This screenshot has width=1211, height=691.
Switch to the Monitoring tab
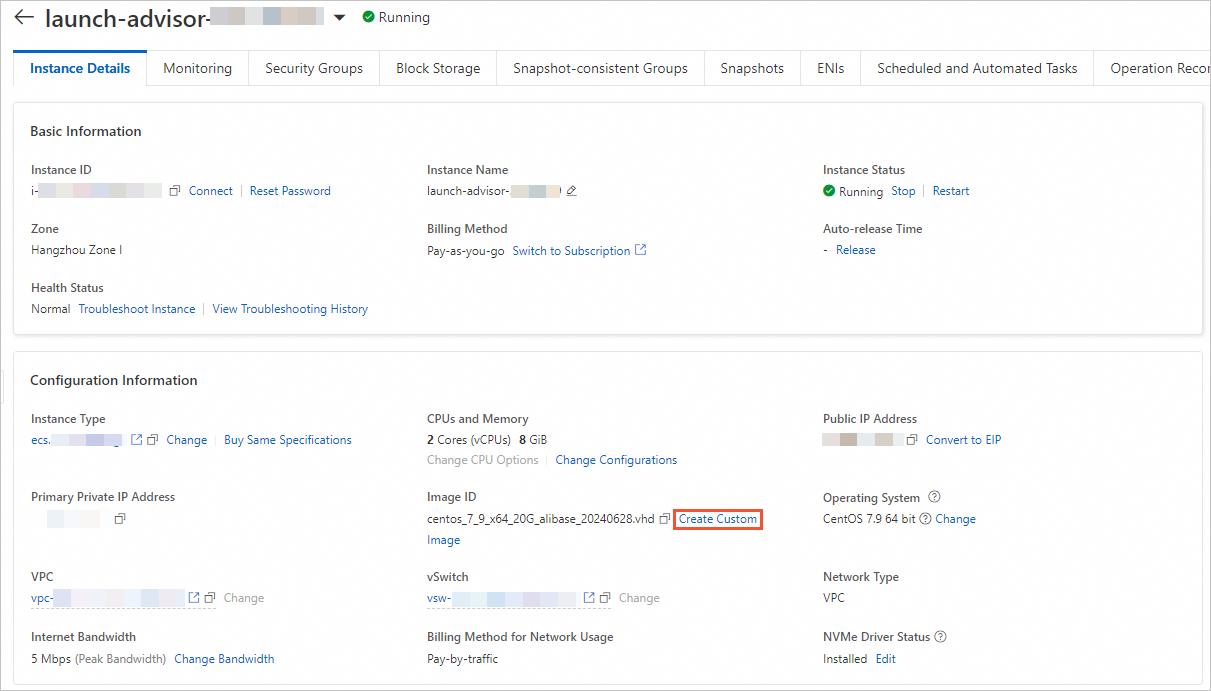click(x=197, y=68)
